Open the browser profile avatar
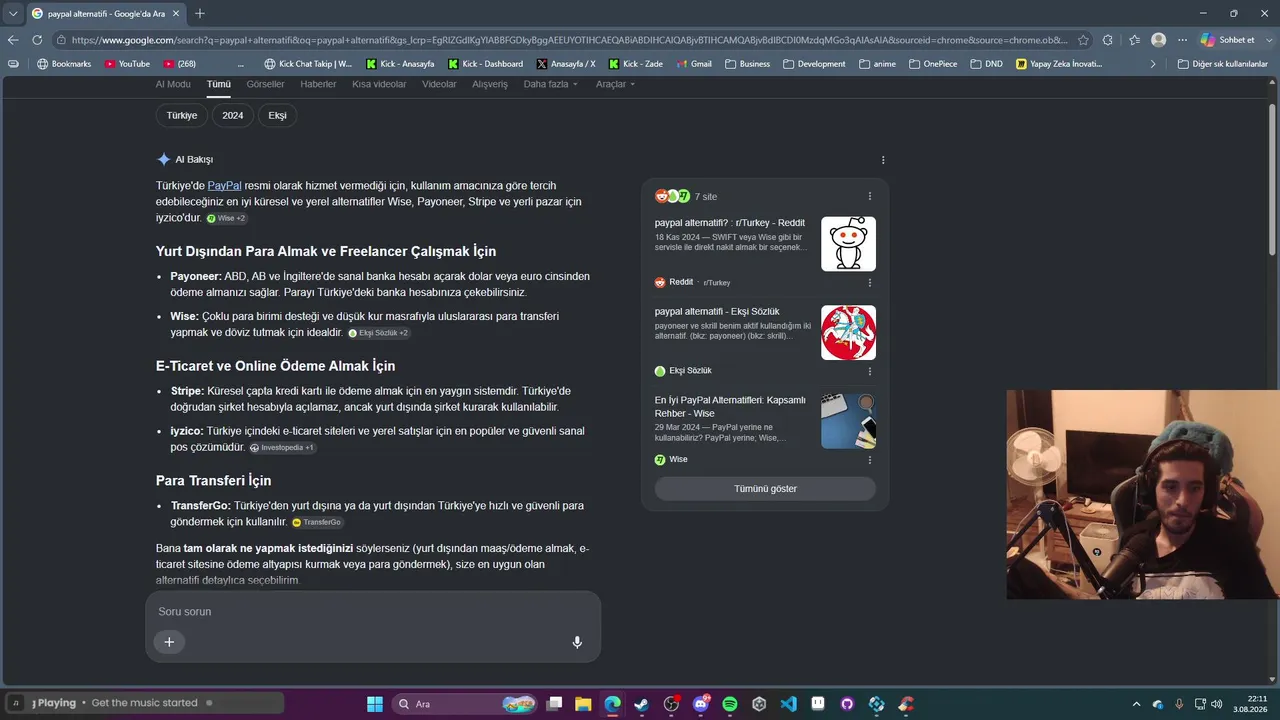 click(1158, 40)
